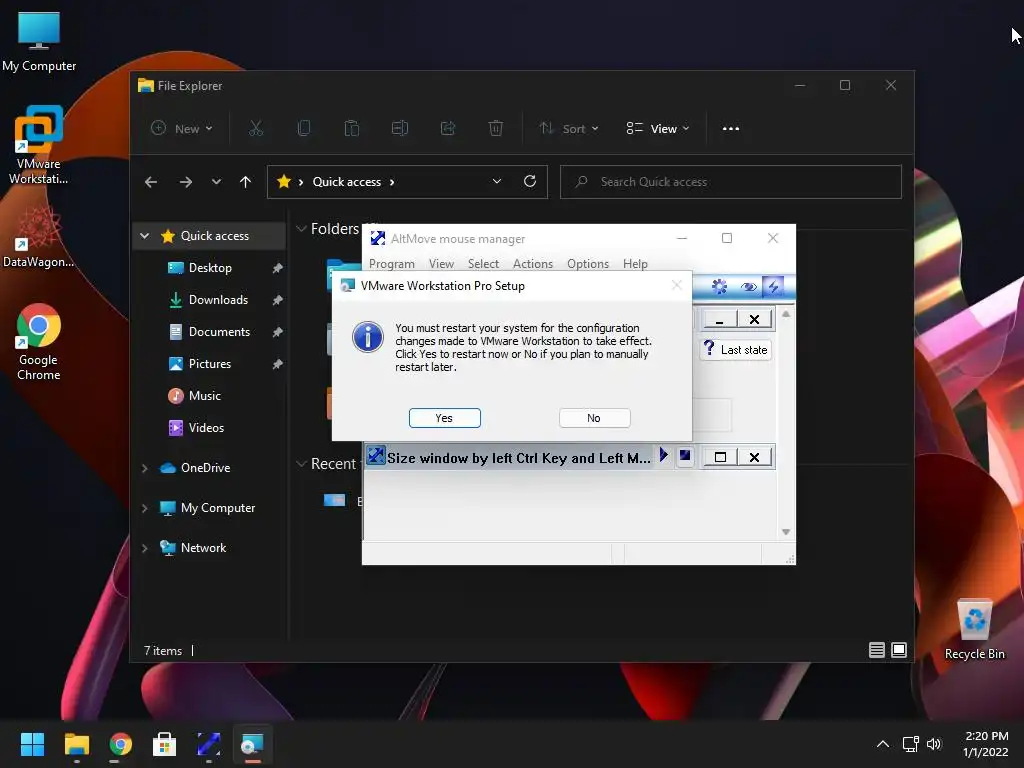Click the X button above Last state
This screenshot has height=768, width=1024.
tap(754, 319)
